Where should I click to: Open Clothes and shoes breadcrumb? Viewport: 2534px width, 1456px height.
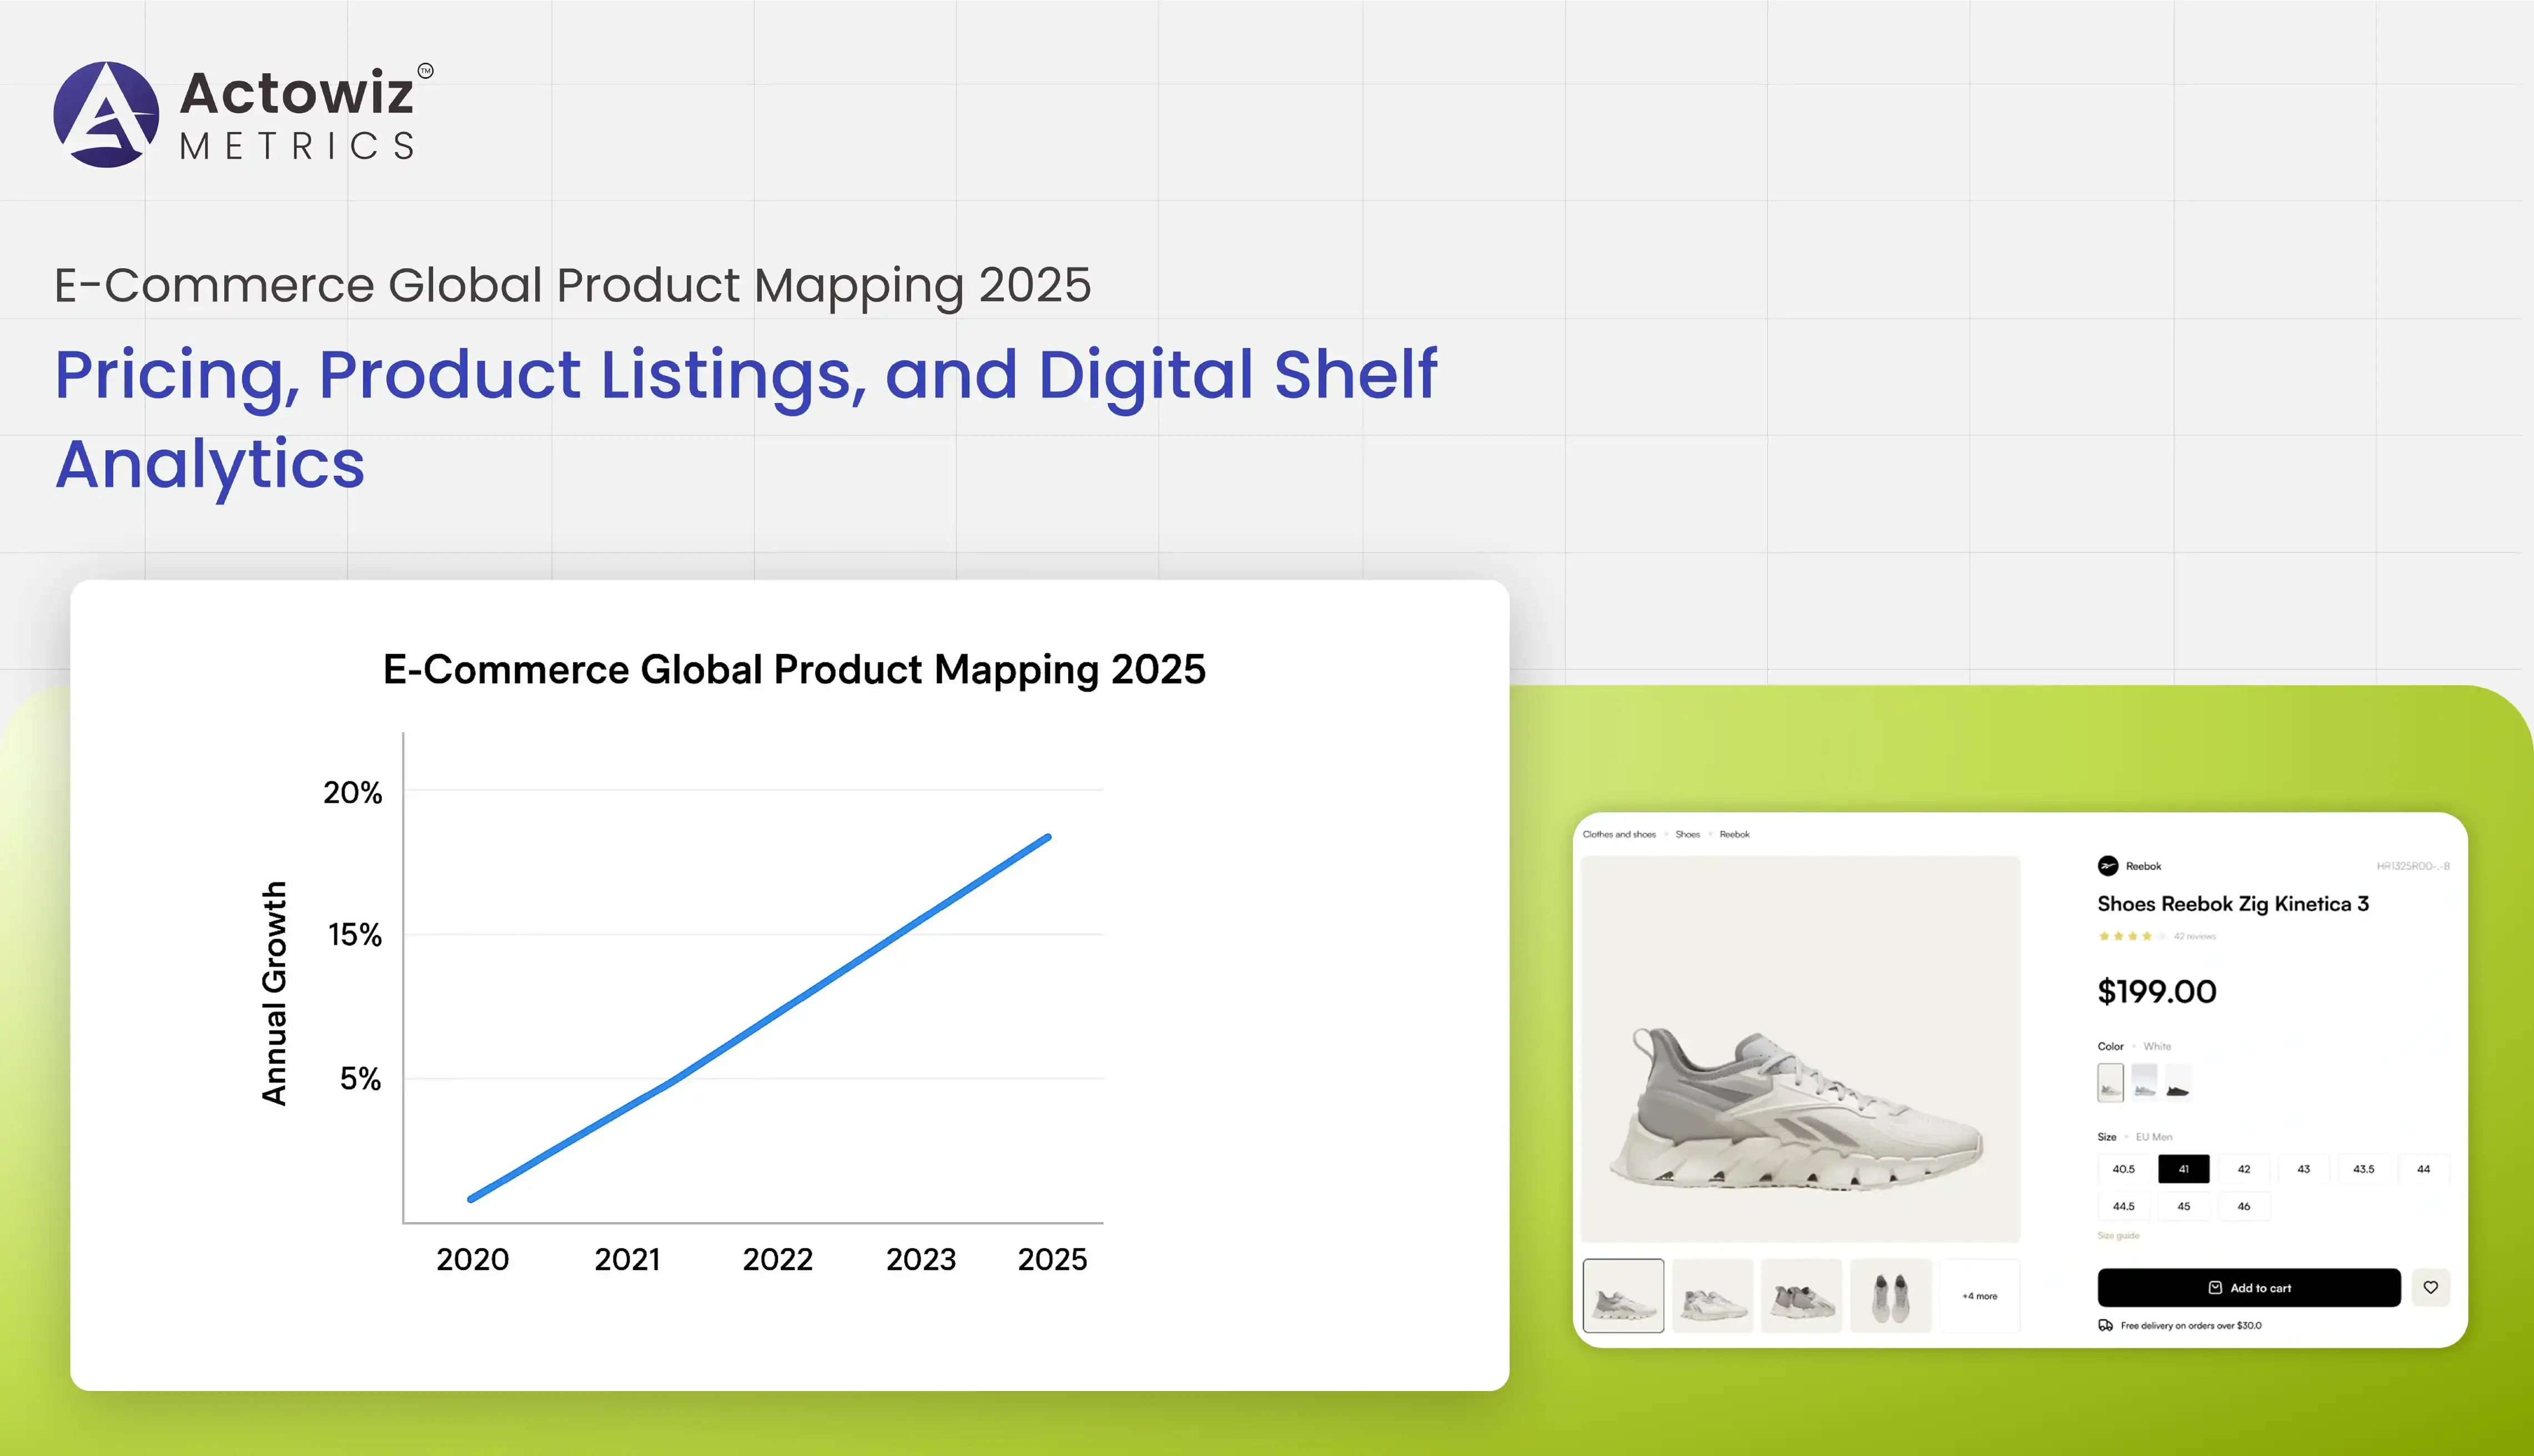pos(1619,834)
